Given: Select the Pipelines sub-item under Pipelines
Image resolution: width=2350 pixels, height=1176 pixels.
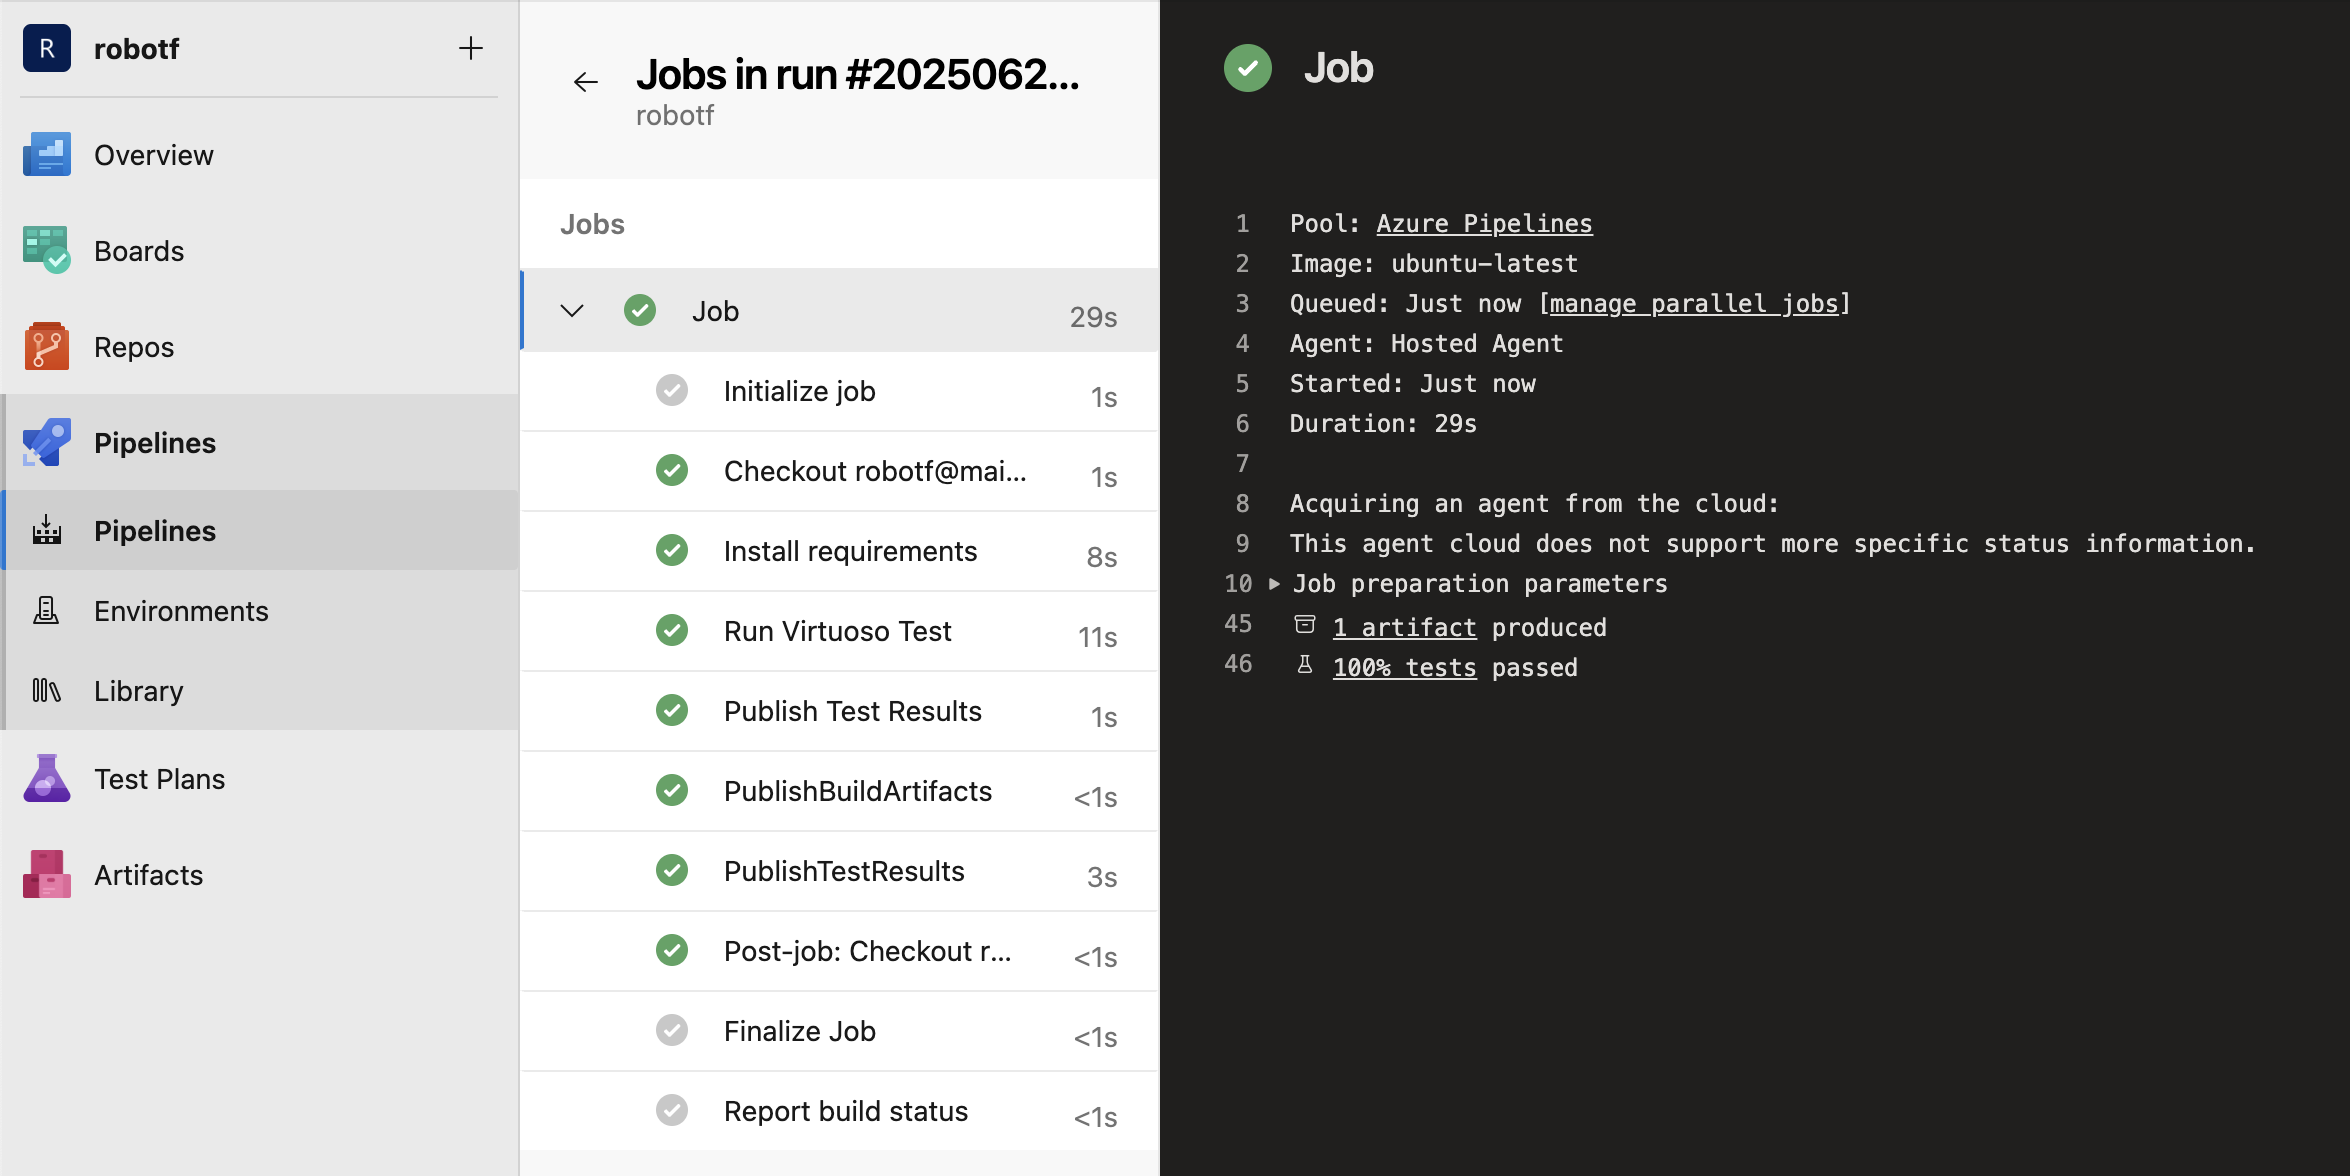Looking at the screenshot, I should [155, 531].
